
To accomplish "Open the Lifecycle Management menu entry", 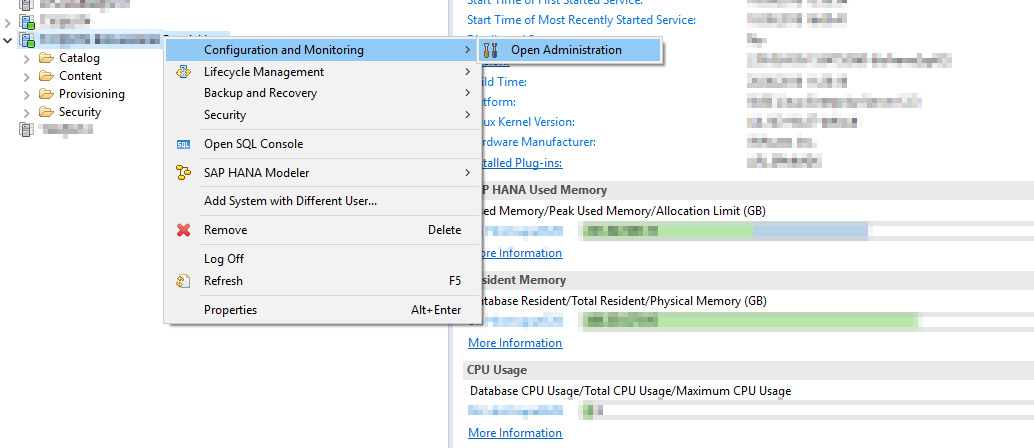I will [320, 71].
